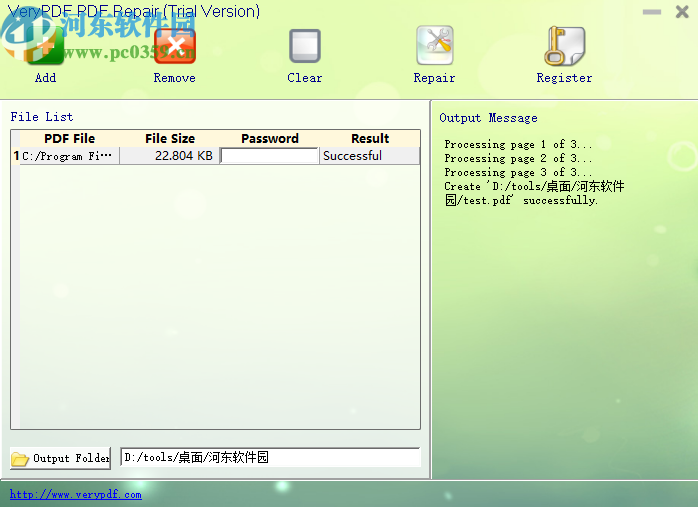Click the Result column header

[x=370, y=138]
